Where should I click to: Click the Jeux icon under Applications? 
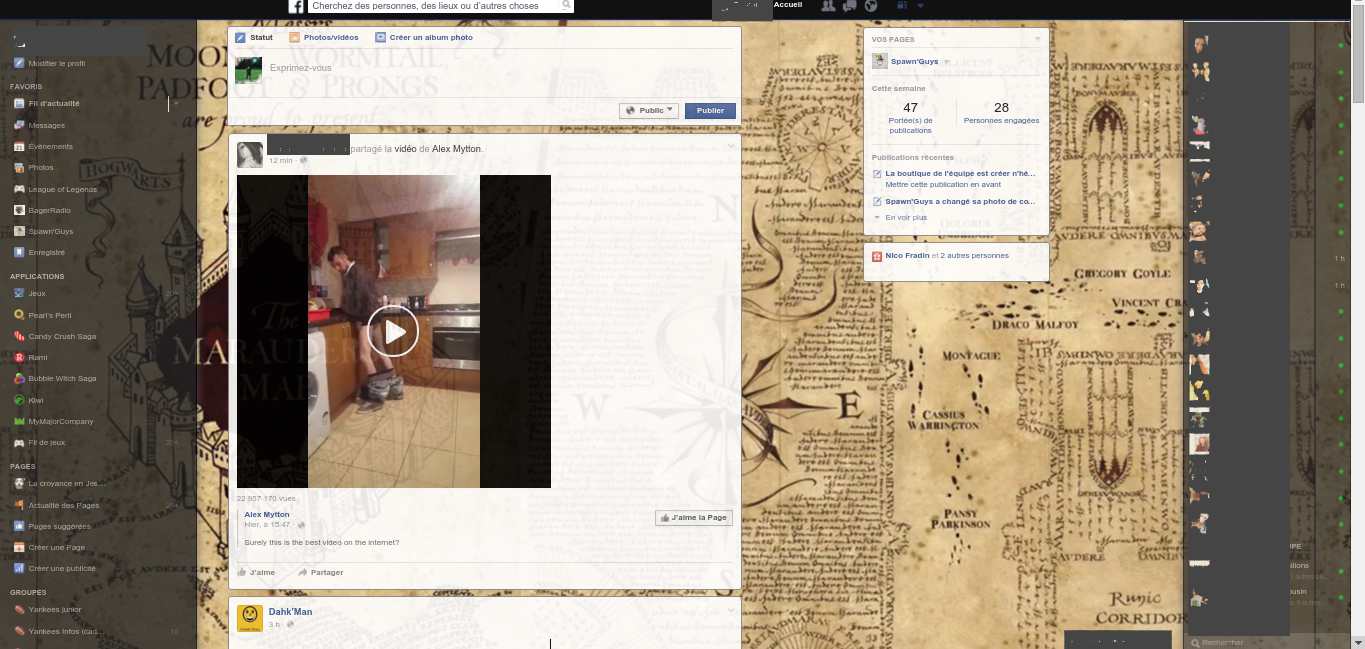point(19,293)
